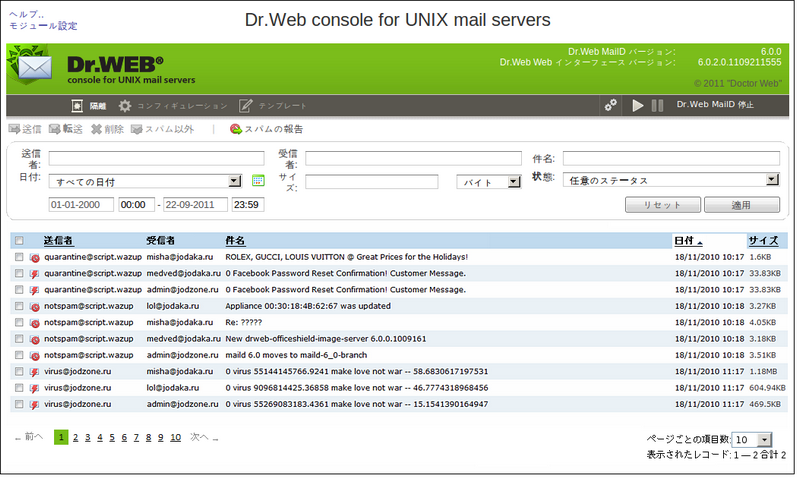Check the ROLEX, GUCCI message row checkbox
Viewport: 800px width, 479px height.
click(19, 257)
